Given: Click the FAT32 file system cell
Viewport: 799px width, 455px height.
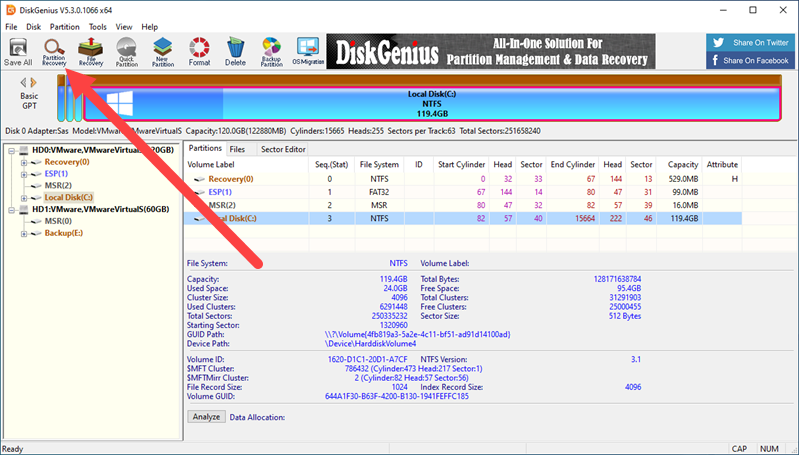Looking at the screenshot, I should coord(379,192).
